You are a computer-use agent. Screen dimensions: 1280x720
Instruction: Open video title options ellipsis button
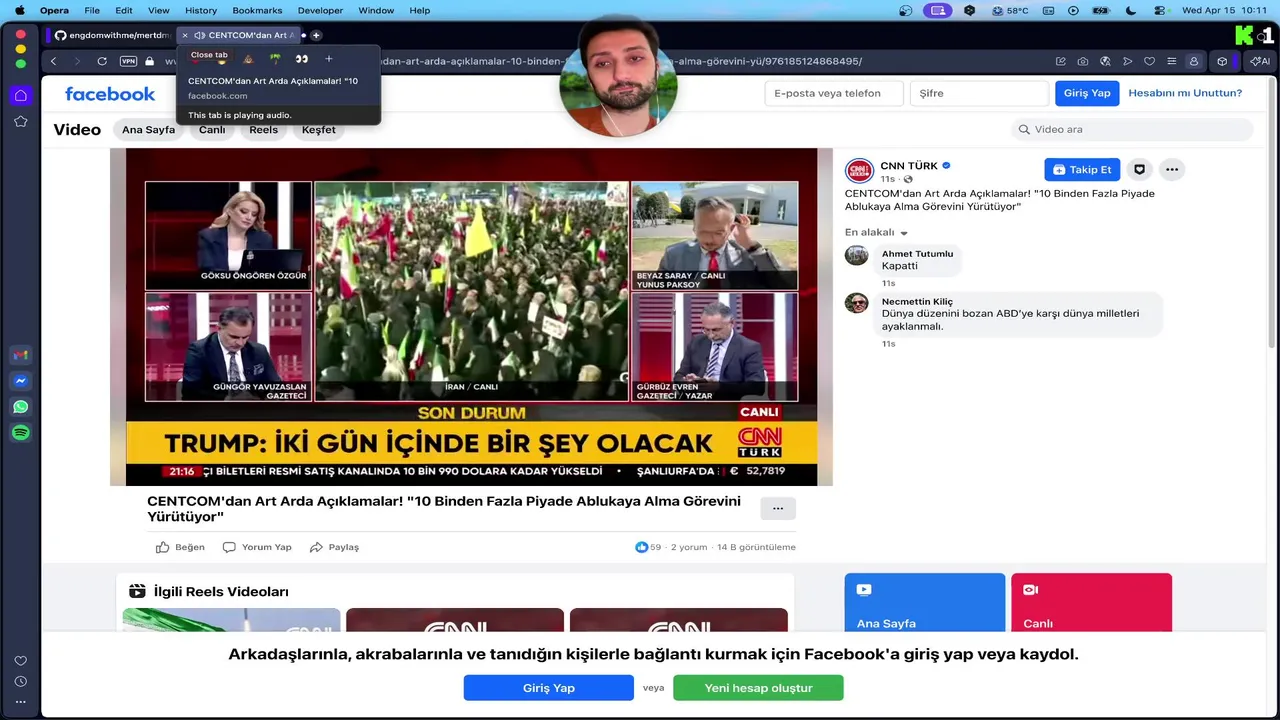coord(778,508)
